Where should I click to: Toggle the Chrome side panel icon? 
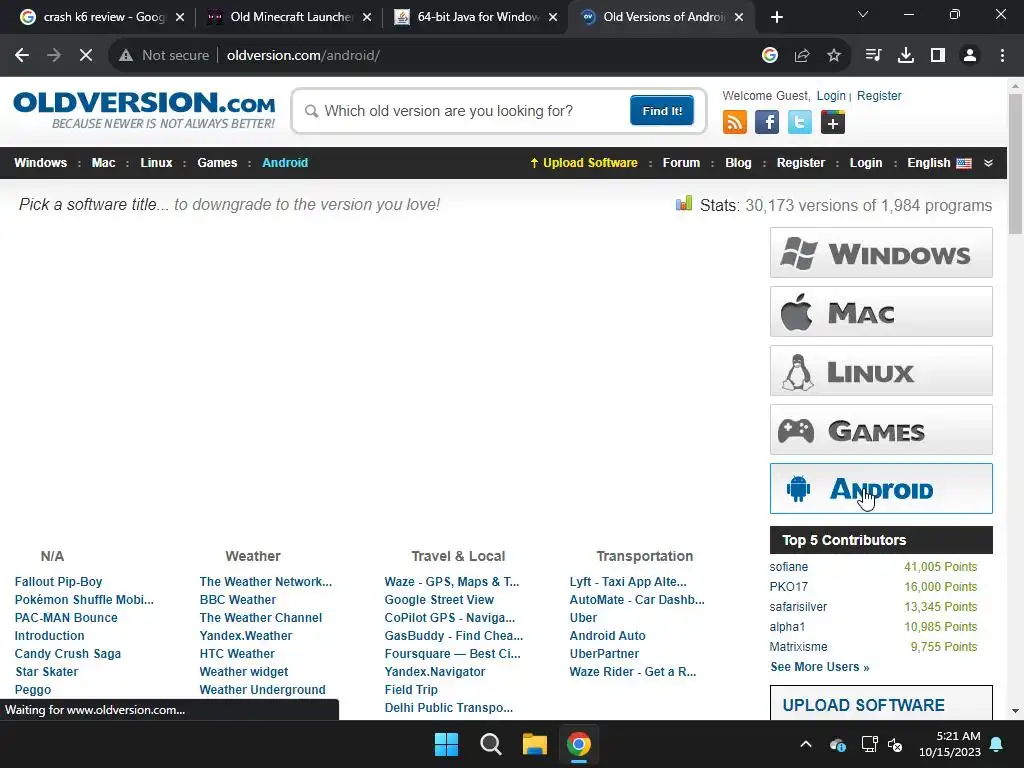pos(938,56)
